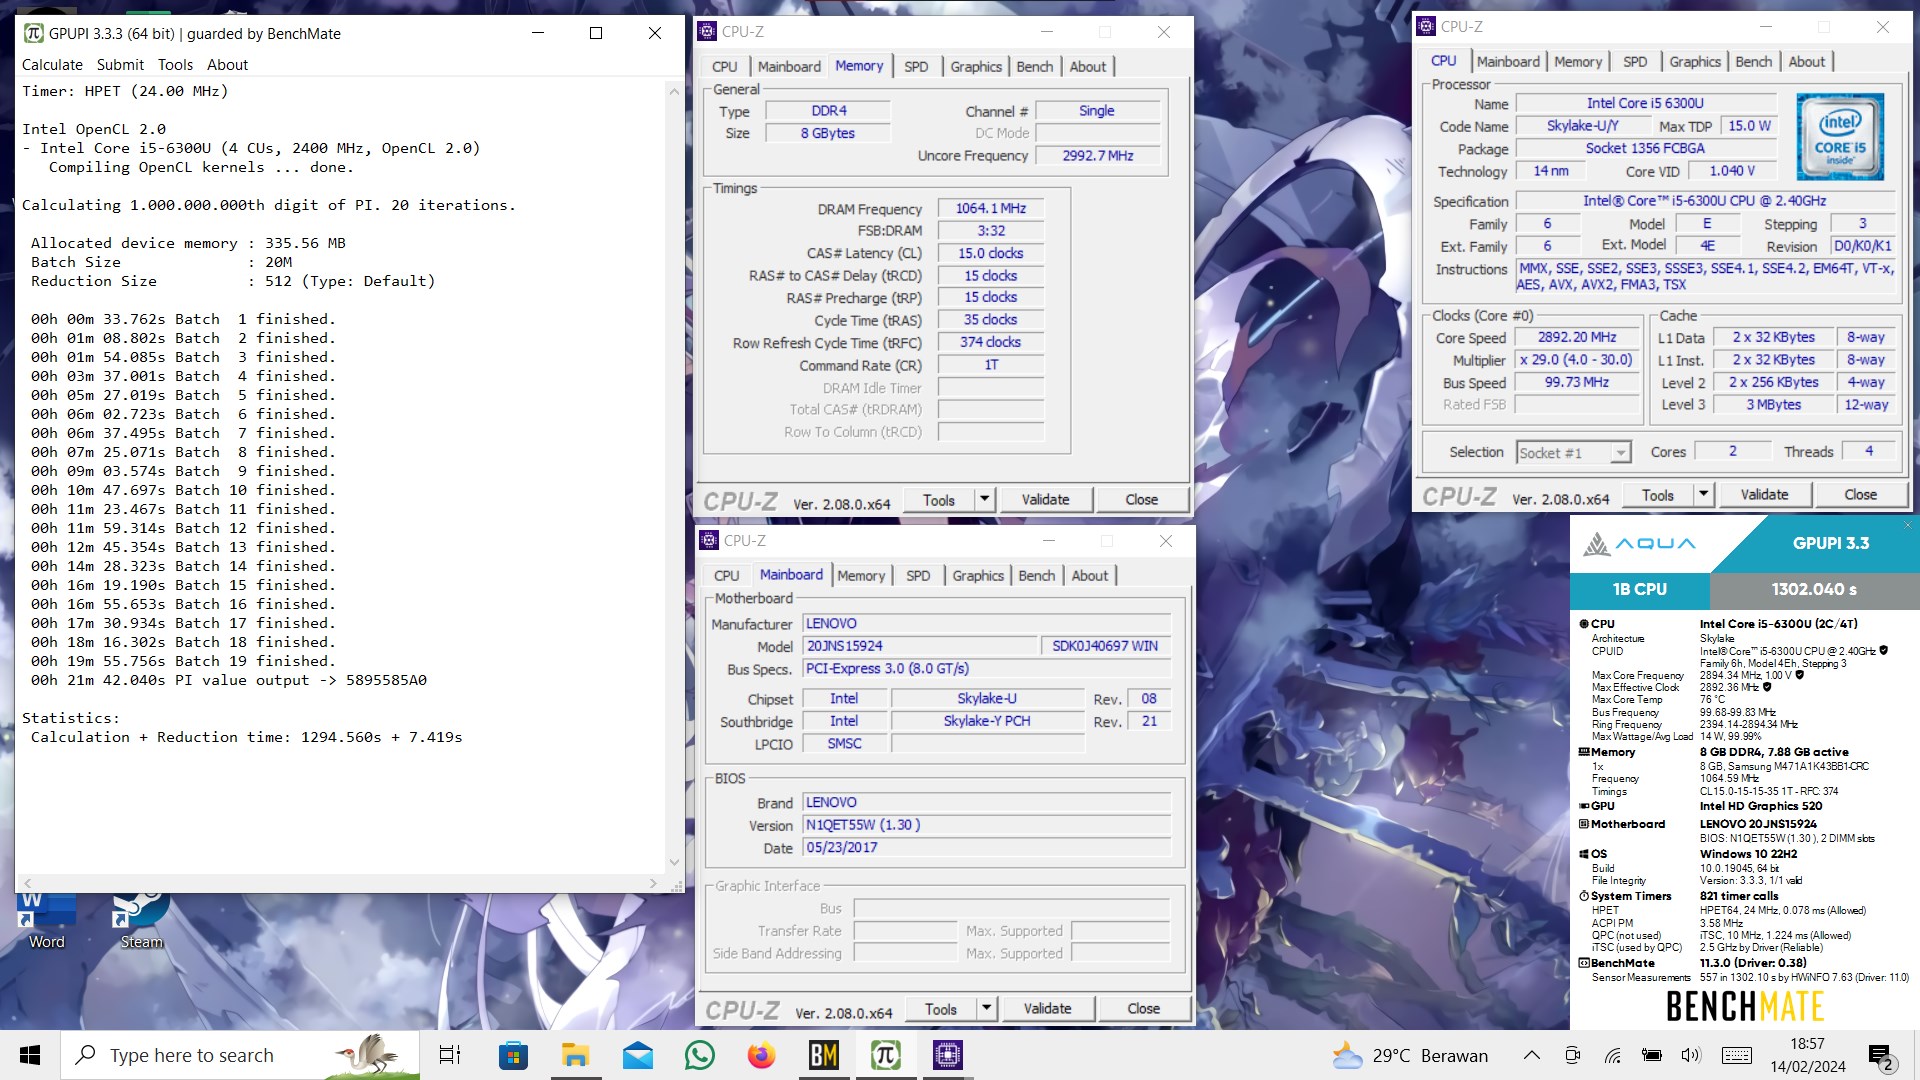Show hidden system tray icons

pyautogui.click(x=1531, y=1055)
